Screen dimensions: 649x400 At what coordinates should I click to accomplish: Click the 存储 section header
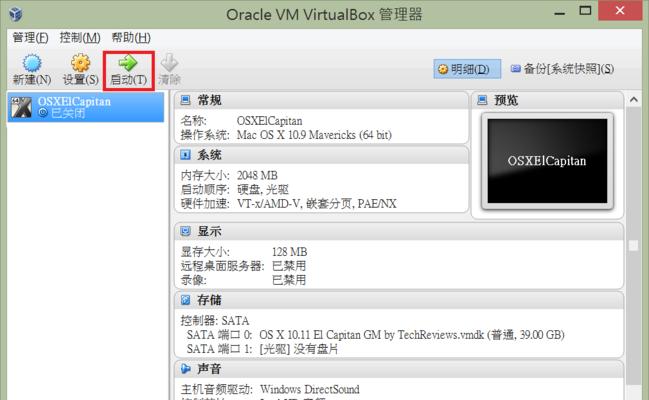point(399,300)
